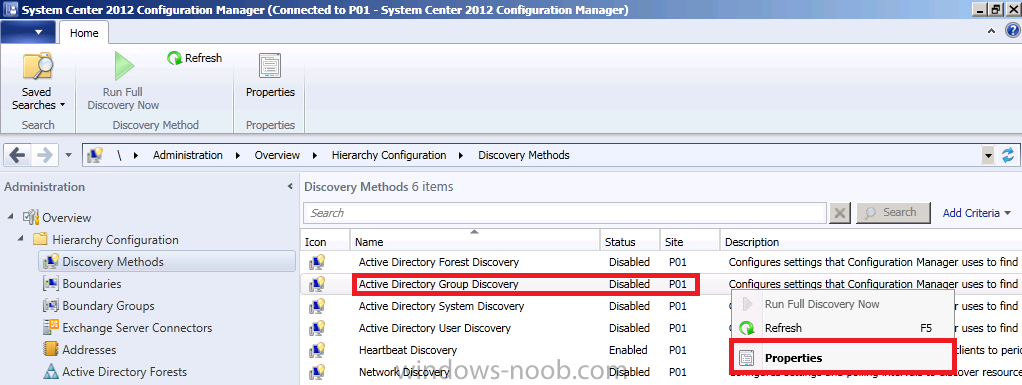
Task: Select the Heartbeat Discovery row
Action: pos(661,350)
